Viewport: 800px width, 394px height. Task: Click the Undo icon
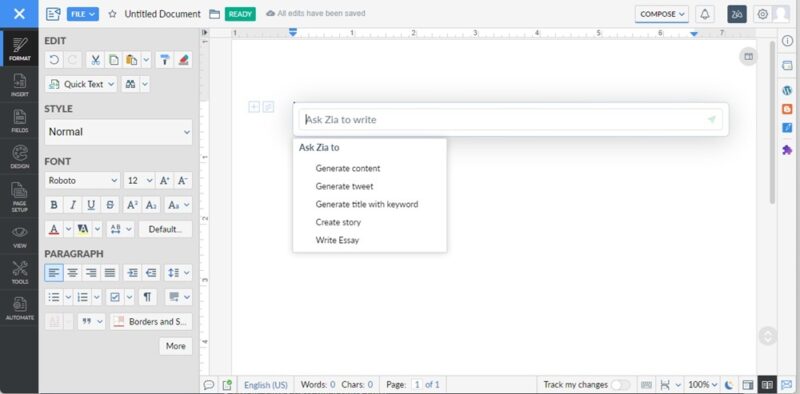coord(54,60)
